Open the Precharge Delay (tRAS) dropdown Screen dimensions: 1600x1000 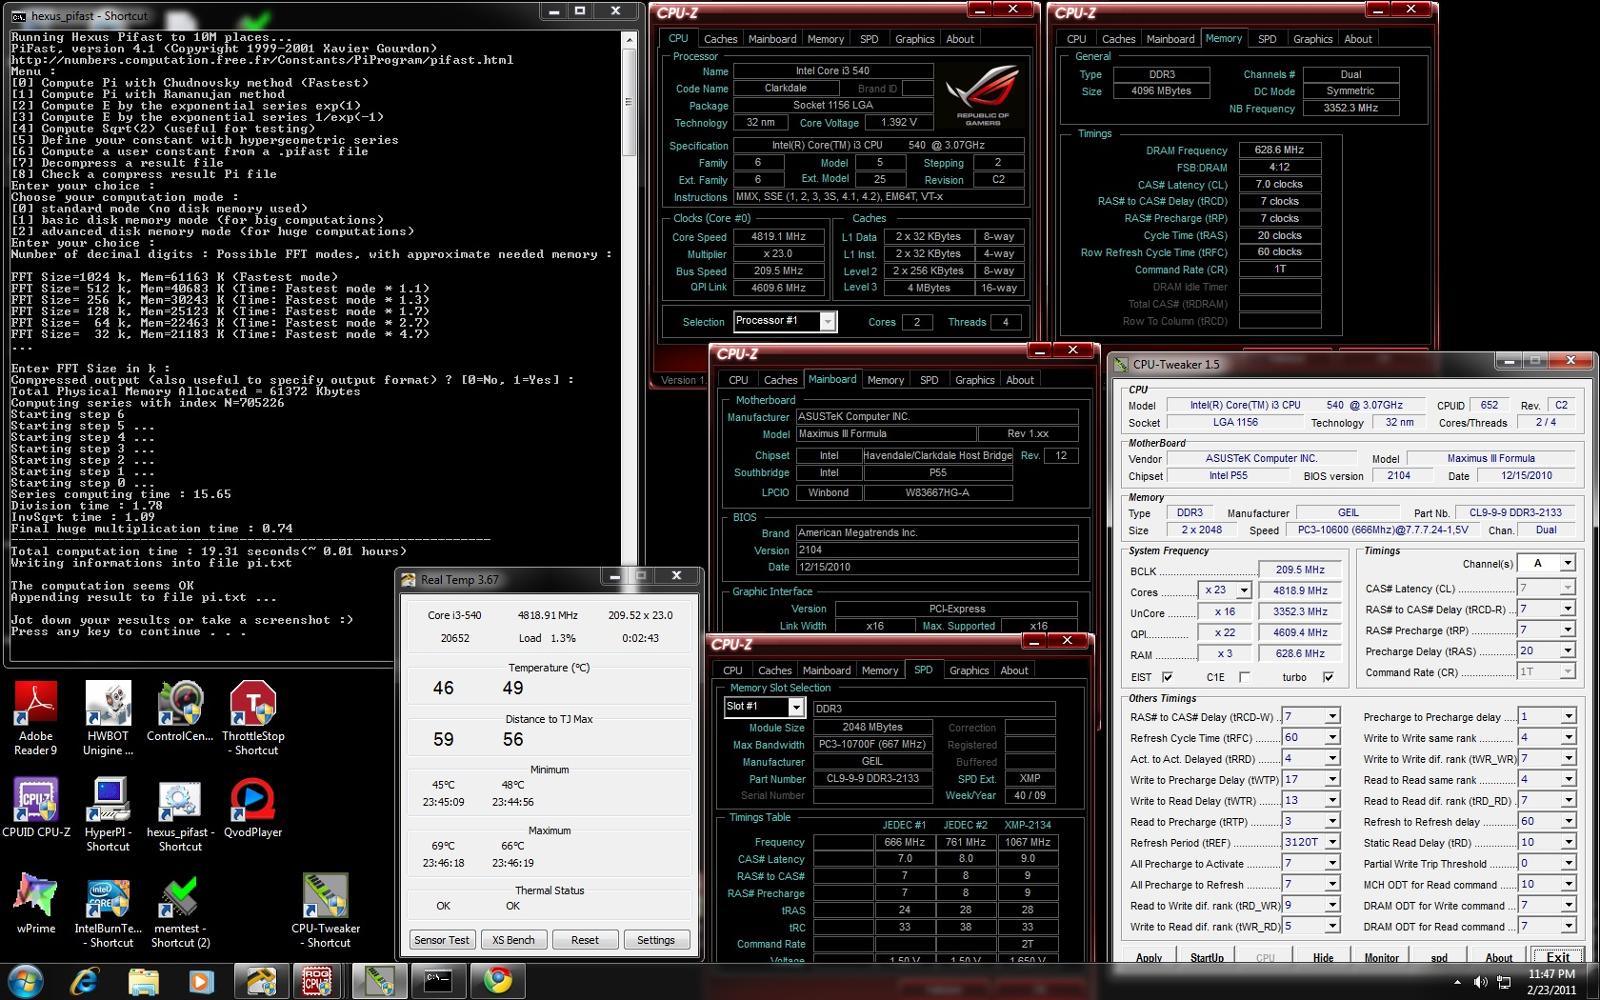tap(1567, 650)
